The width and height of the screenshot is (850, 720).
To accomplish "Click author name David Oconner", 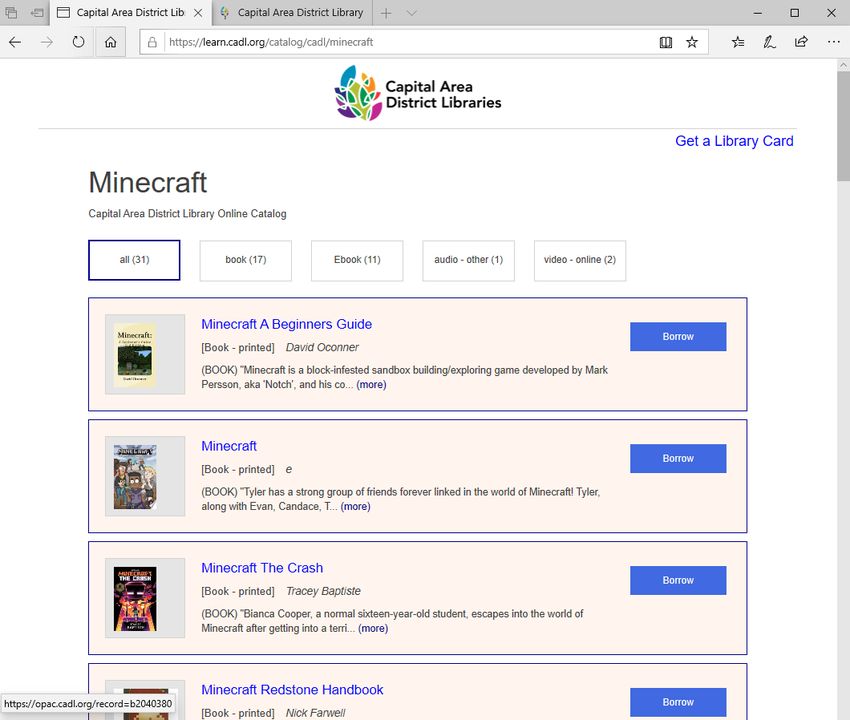I will [322, 348].
